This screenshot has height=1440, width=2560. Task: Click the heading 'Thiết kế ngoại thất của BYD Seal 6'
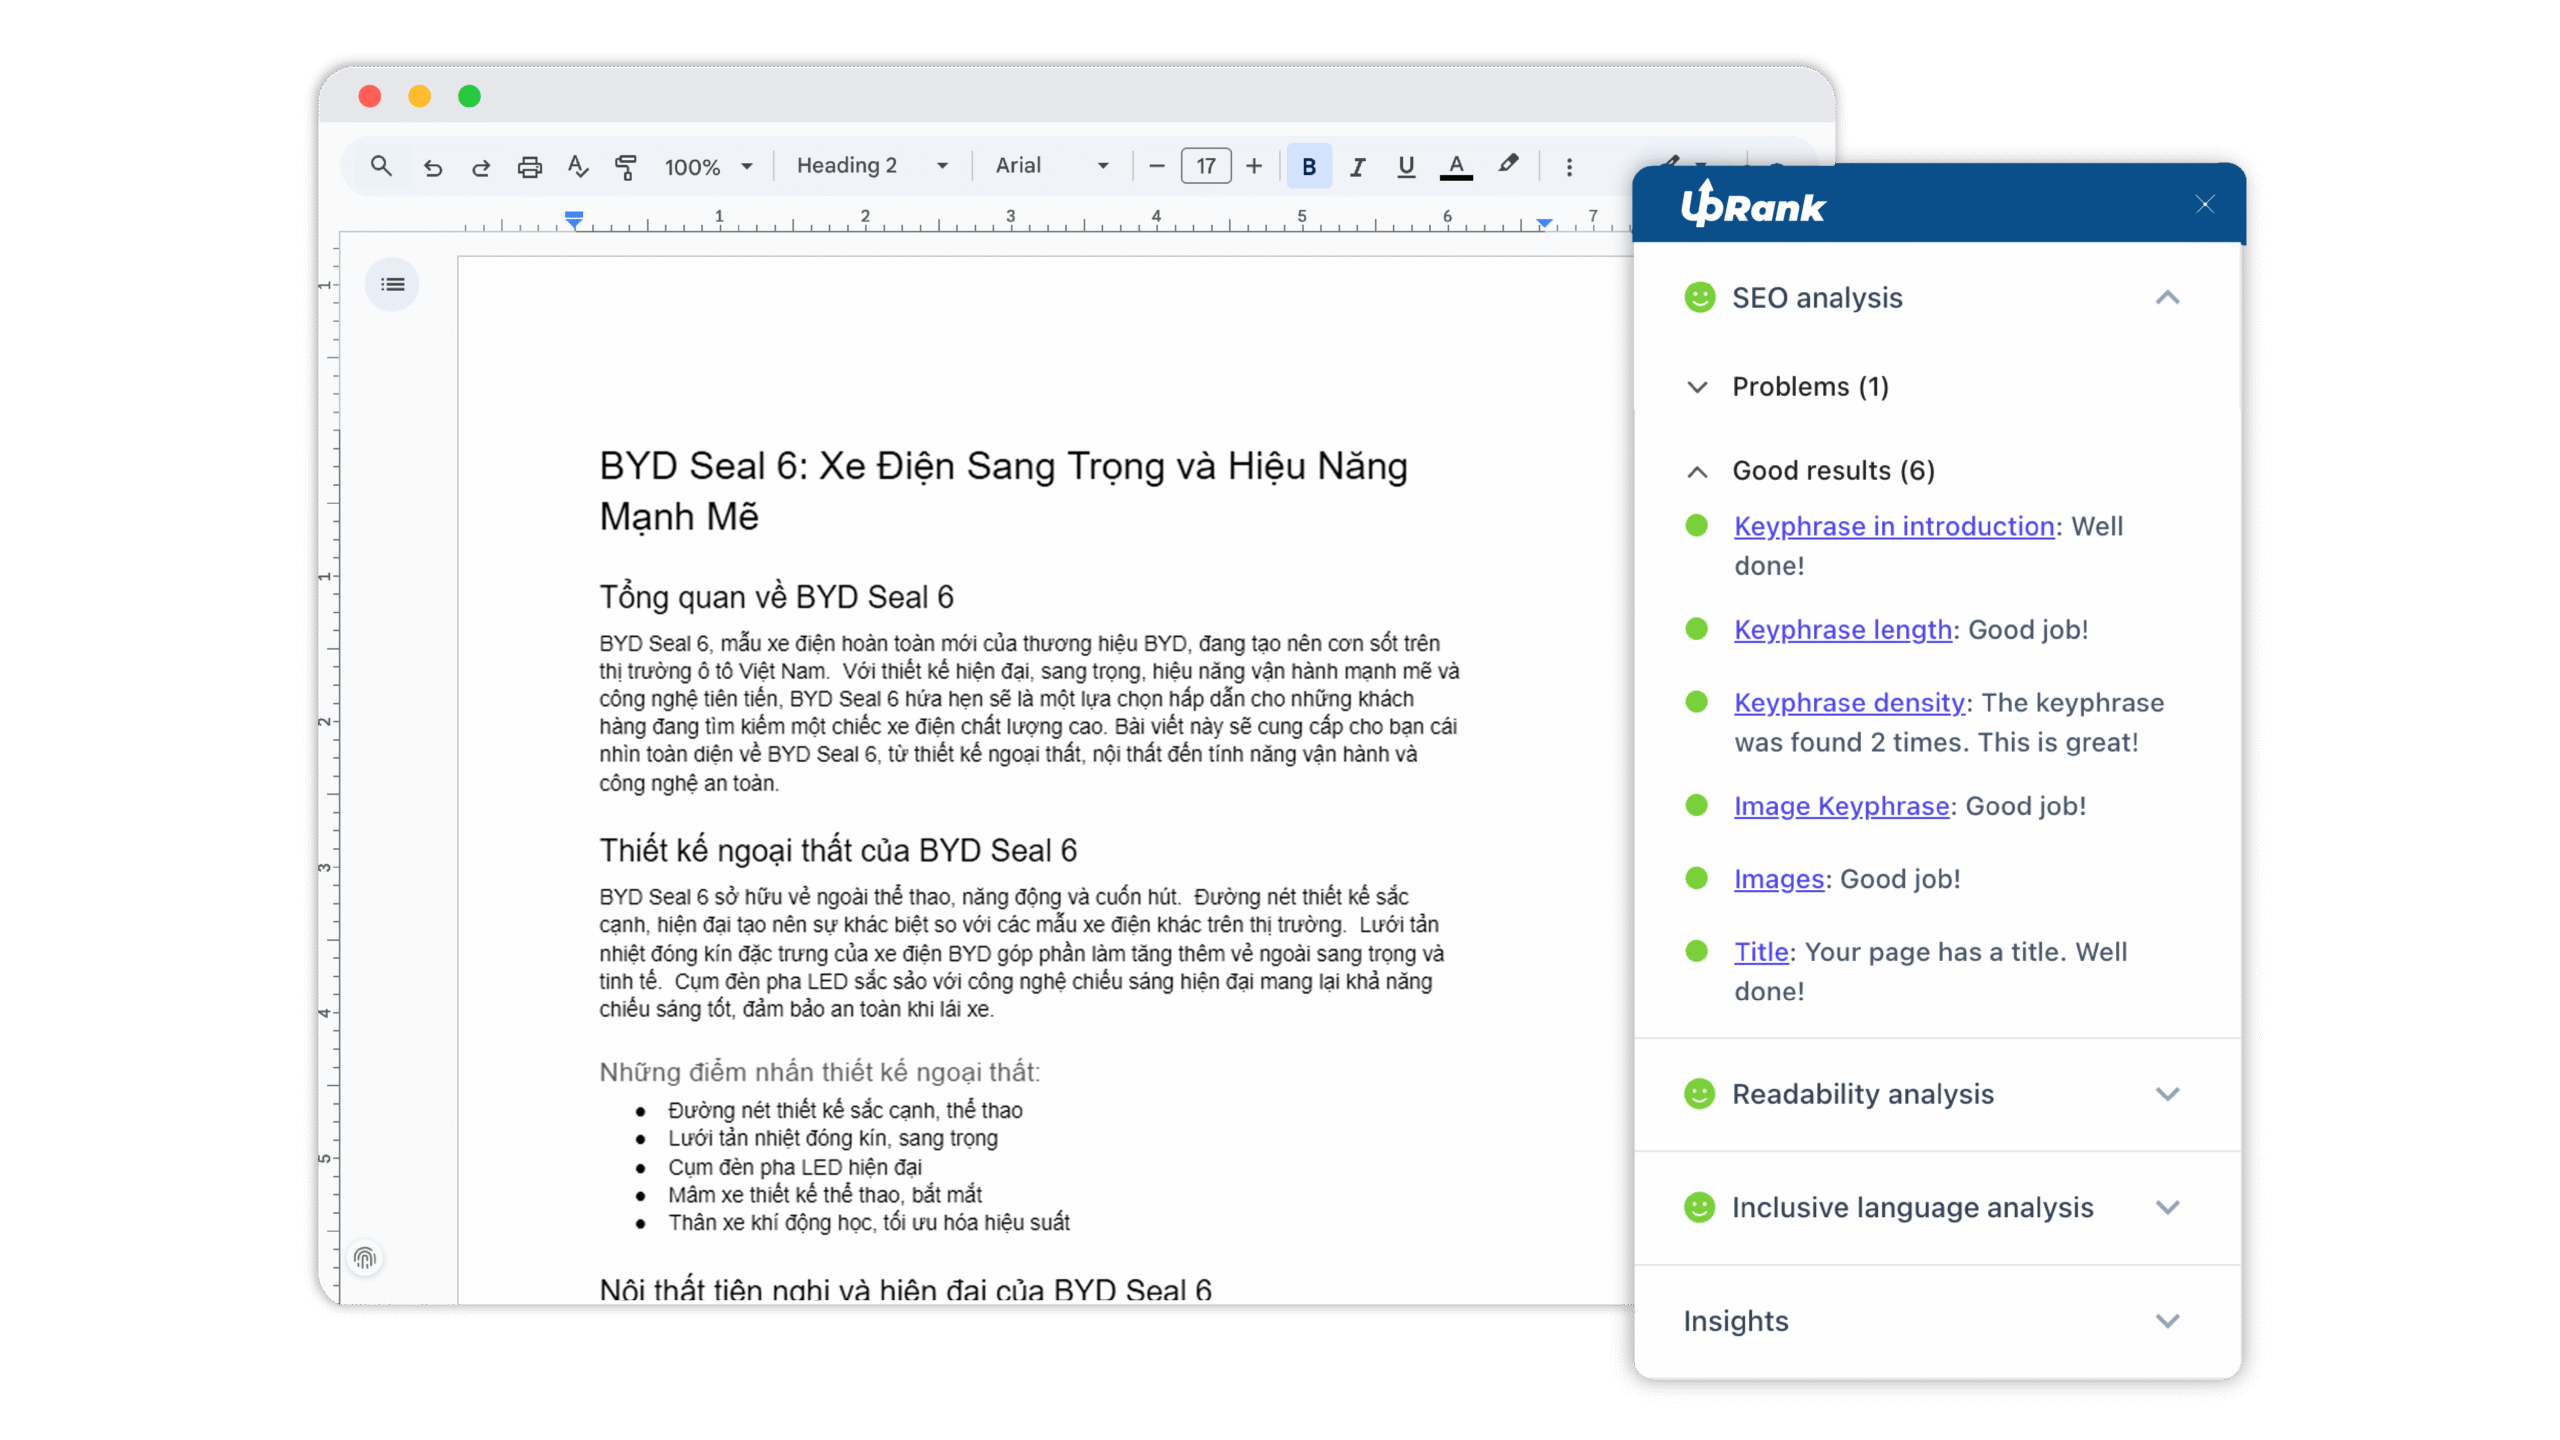coord(838,851)
